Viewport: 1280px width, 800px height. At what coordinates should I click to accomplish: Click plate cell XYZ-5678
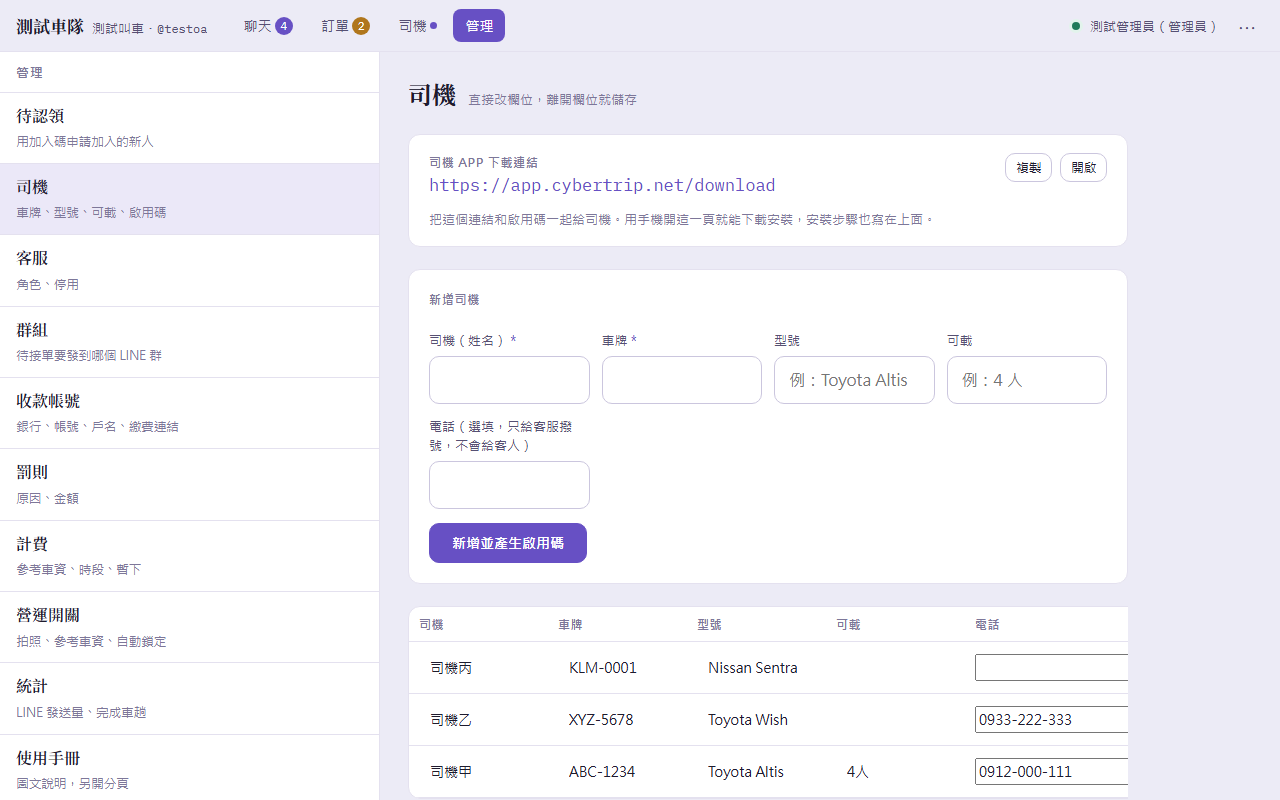(601, 720)
